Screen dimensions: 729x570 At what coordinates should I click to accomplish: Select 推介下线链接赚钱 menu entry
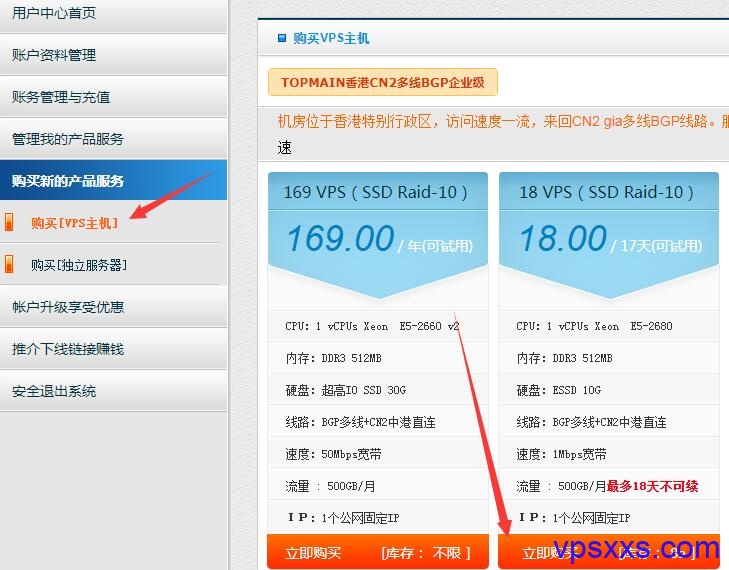pyautogui.click(x=68, y=349)
